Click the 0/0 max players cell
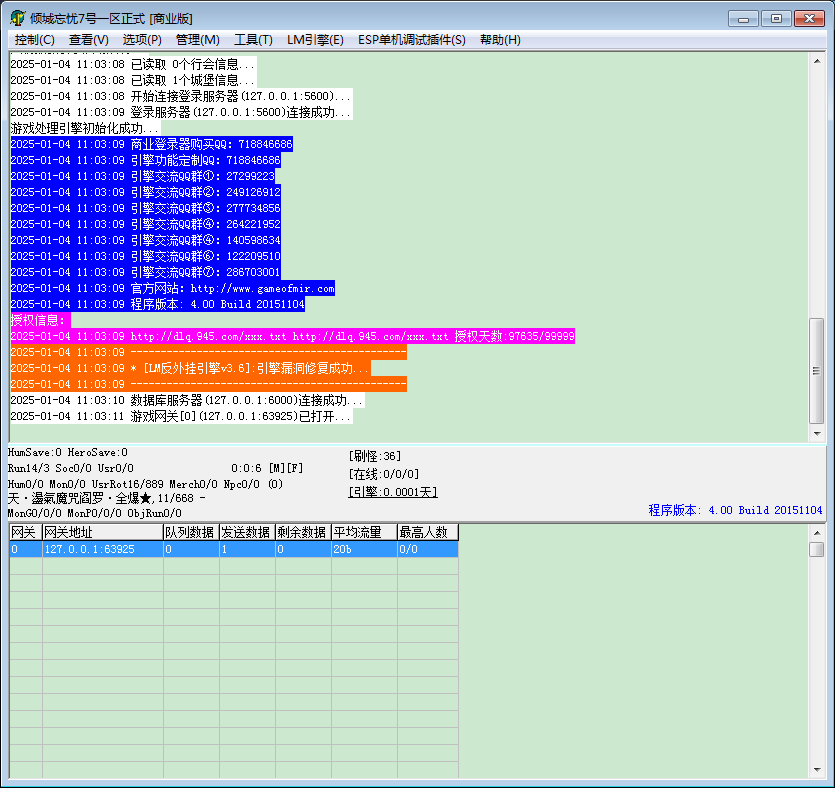 (428, 549)
